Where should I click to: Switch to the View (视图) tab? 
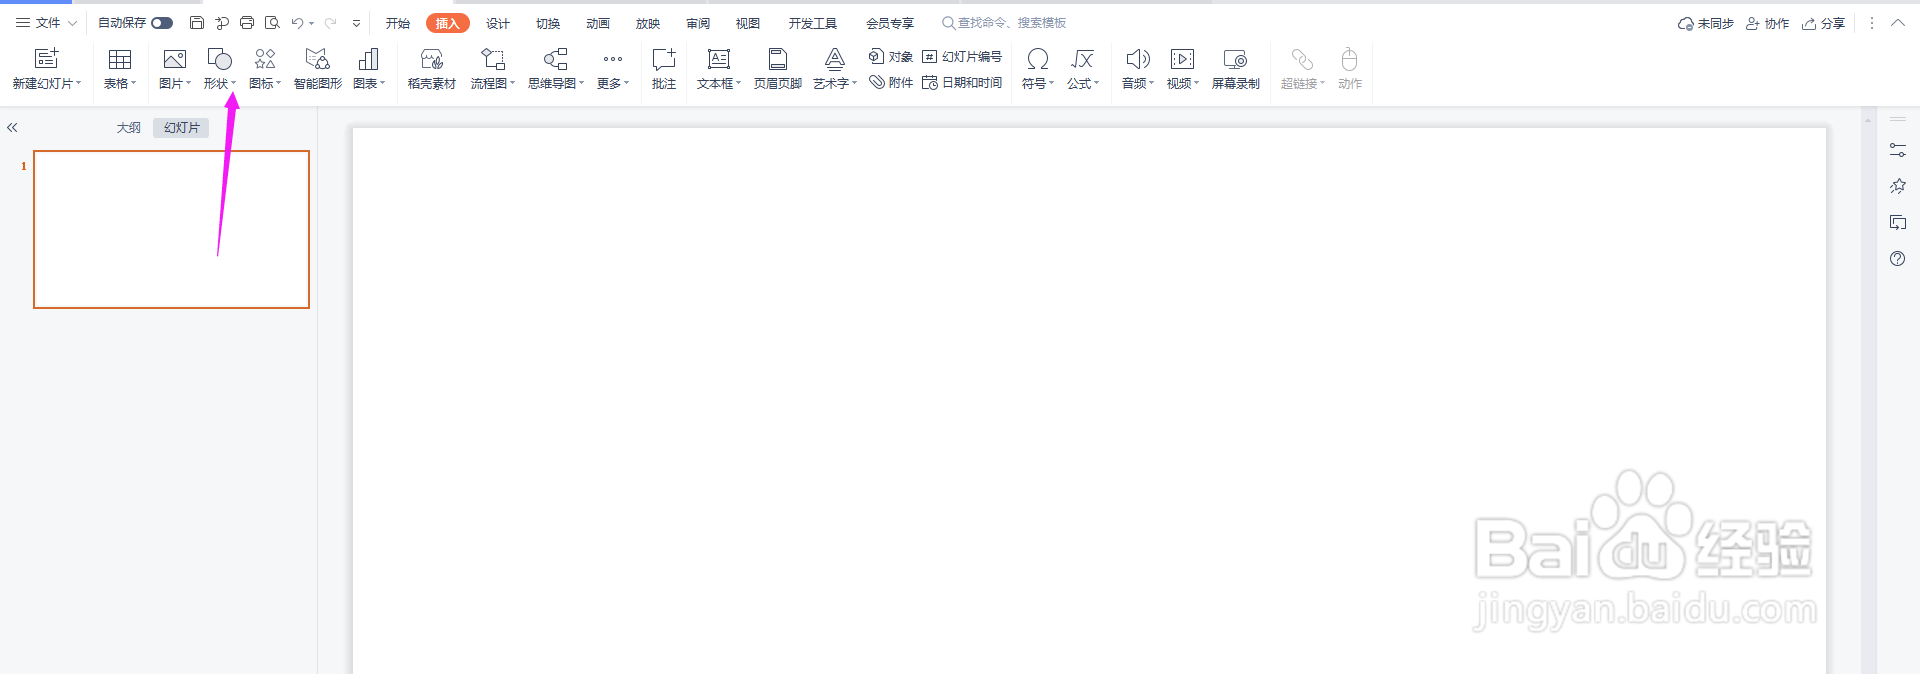pos(748,23)
